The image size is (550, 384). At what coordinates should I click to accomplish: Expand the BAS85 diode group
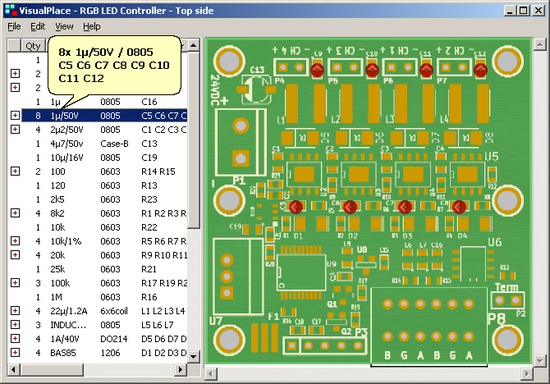click(15, 352)
